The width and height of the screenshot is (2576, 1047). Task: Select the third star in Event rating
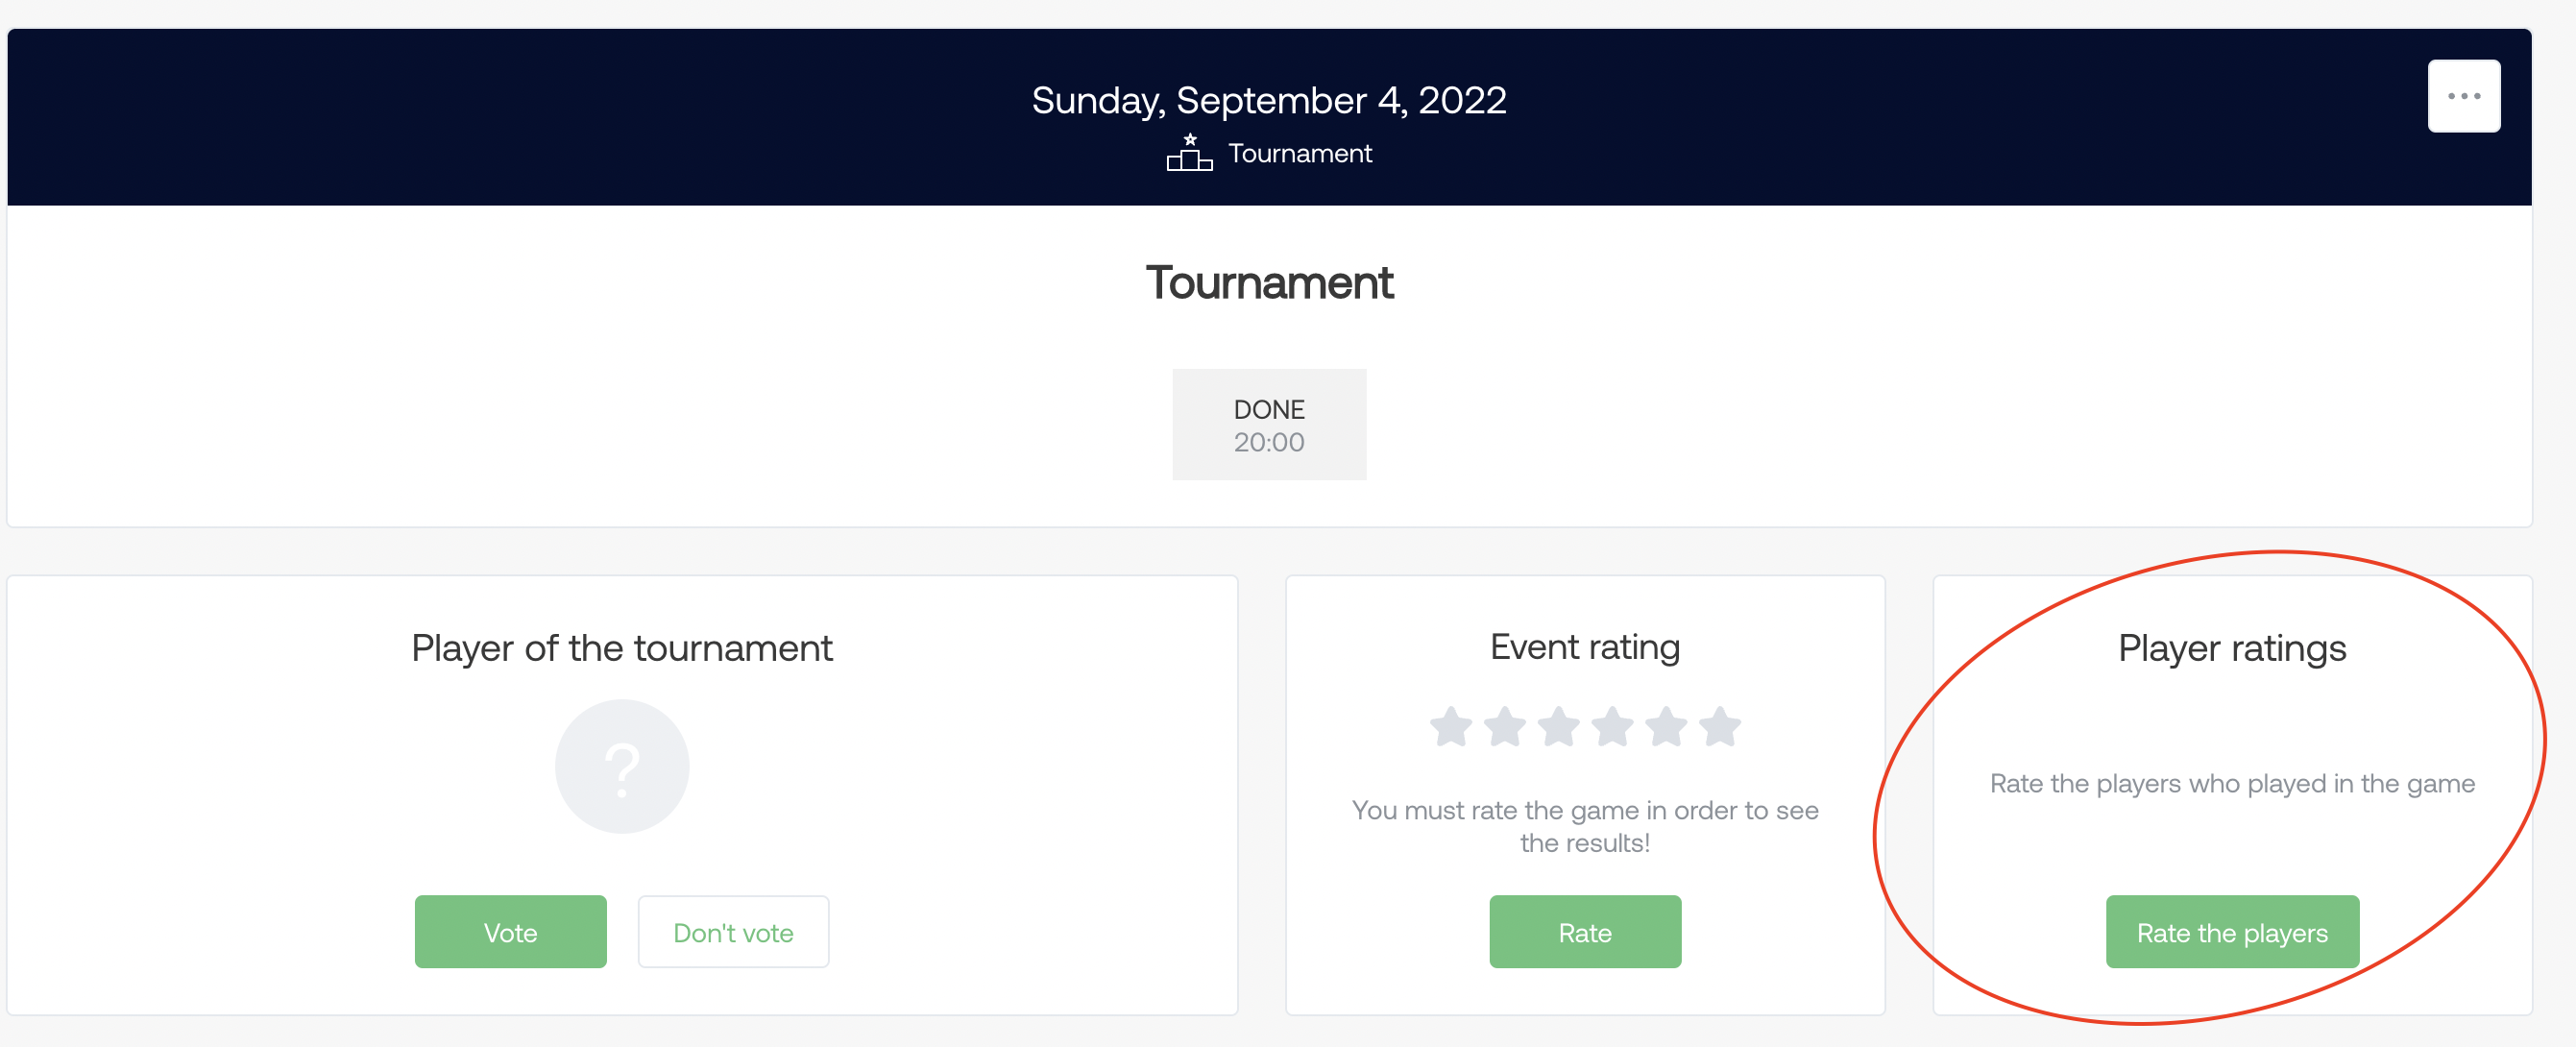click(x=1559, y=727)
